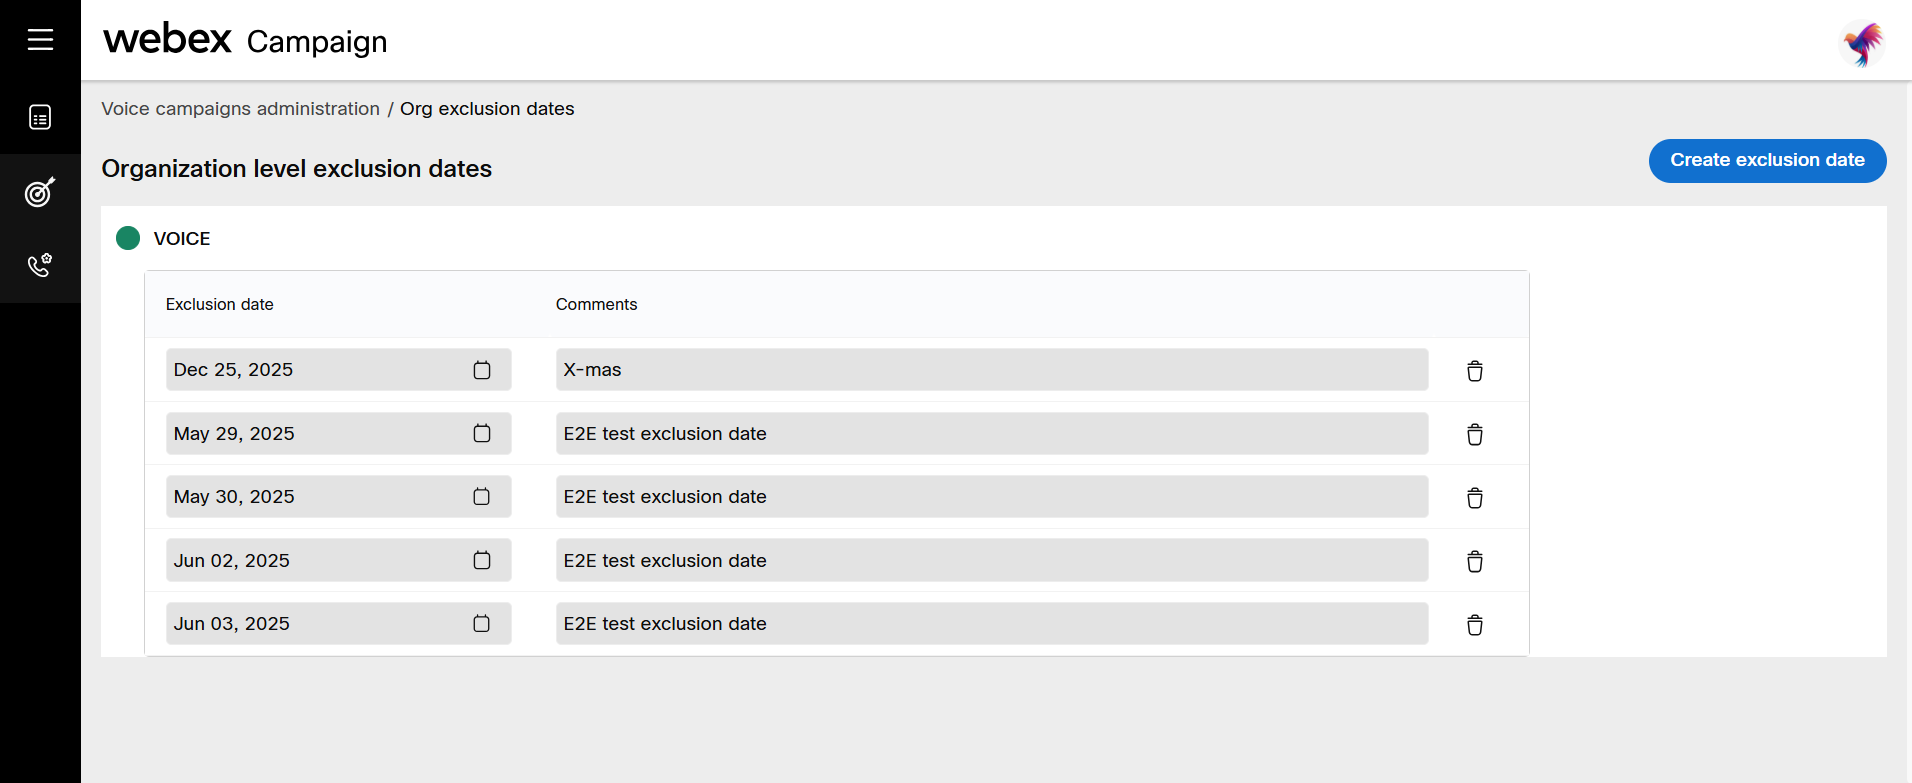
Task: Delete the Dec 25, 2025 exclusion date
Action: [1474, 371]
